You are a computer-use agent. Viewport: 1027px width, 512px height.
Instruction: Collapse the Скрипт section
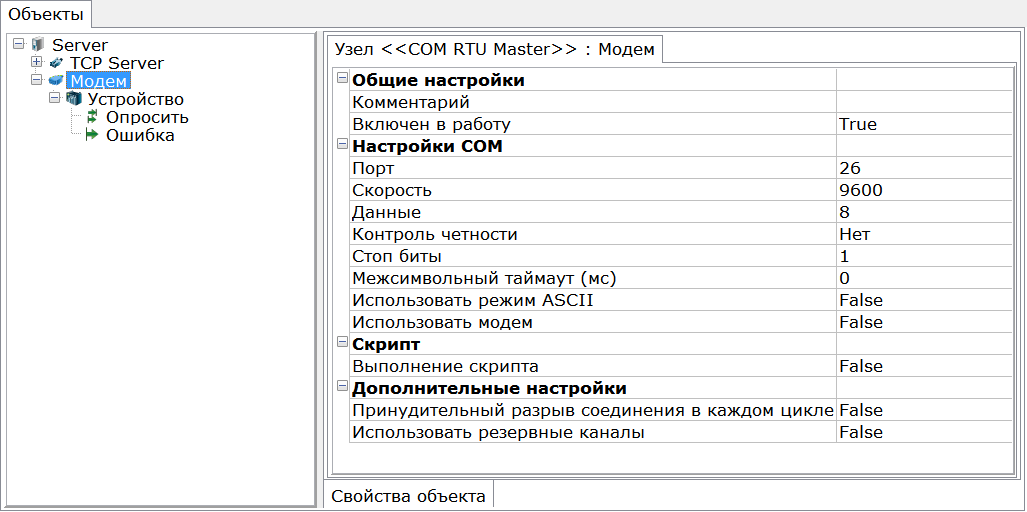pyautogui.click(x=342, y=342)
